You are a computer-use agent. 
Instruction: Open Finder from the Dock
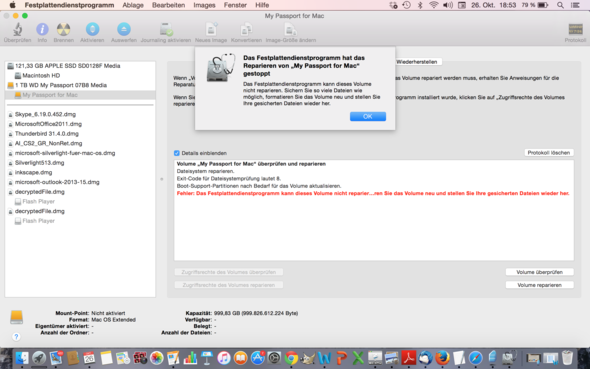coord(22,358)
